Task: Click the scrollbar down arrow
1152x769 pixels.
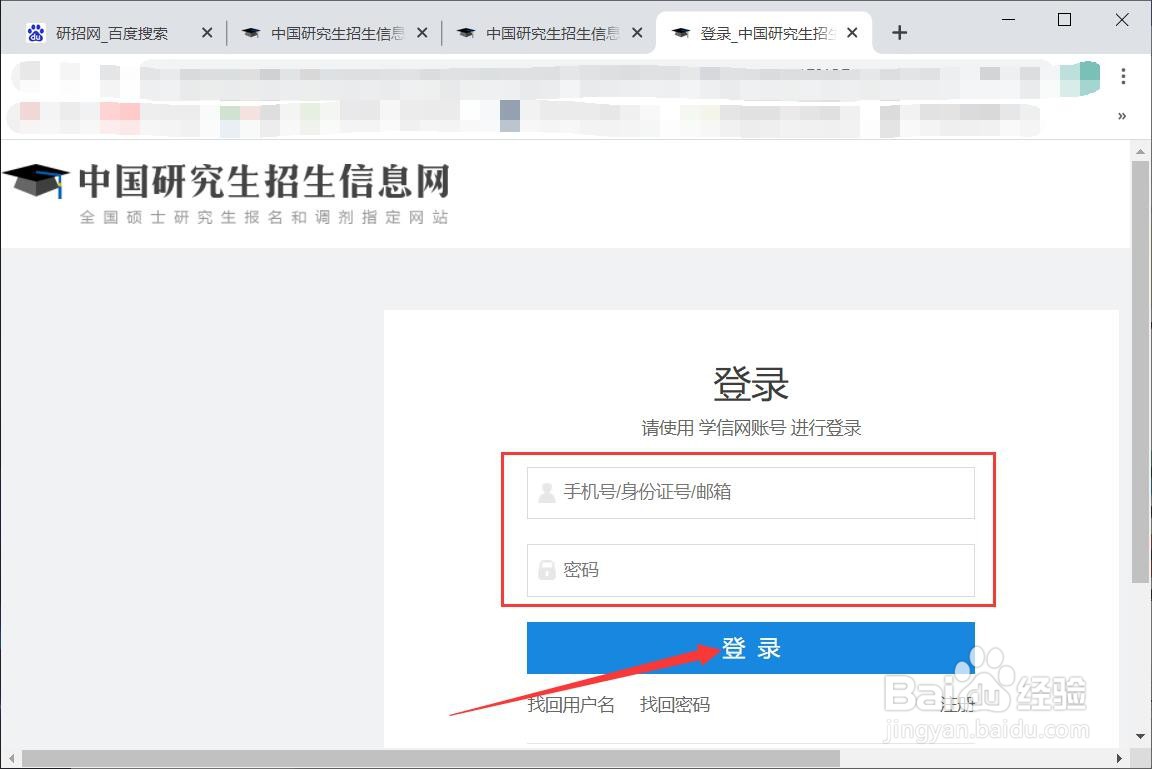Action: point(1140,735)
